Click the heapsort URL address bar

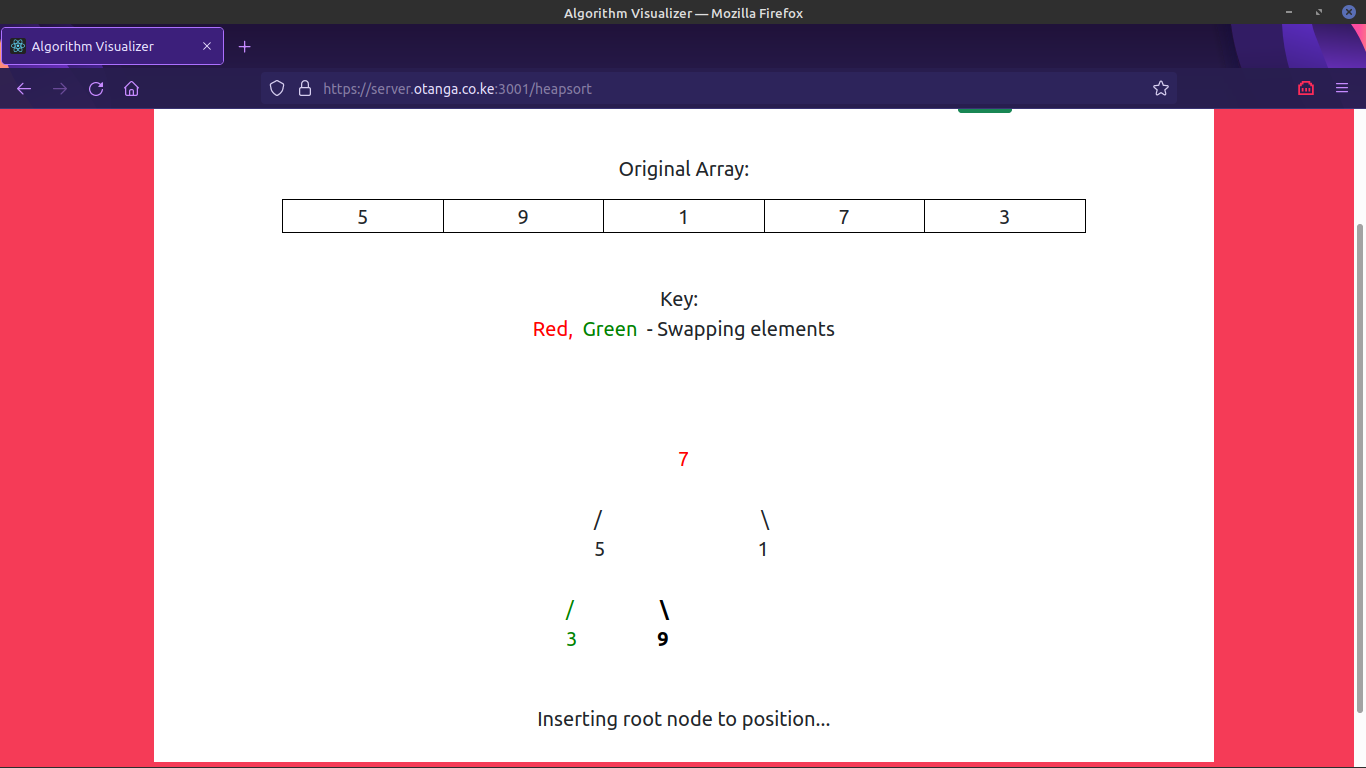point(700,88)
